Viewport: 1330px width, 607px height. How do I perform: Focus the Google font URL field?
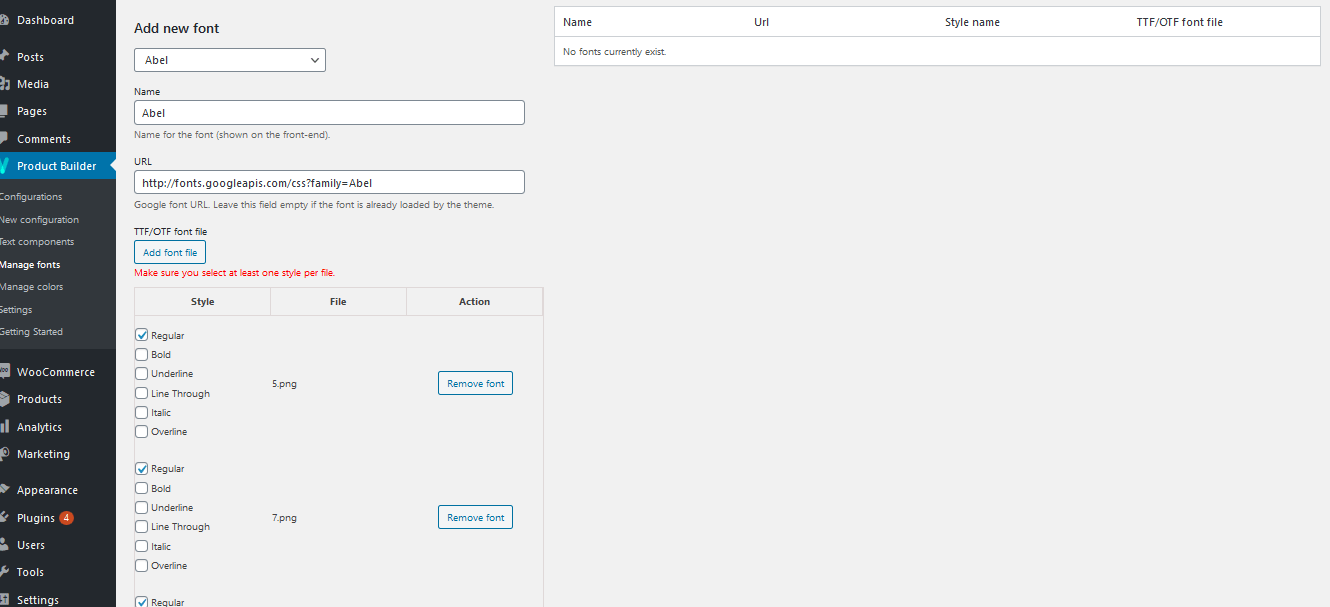point(329,182)
